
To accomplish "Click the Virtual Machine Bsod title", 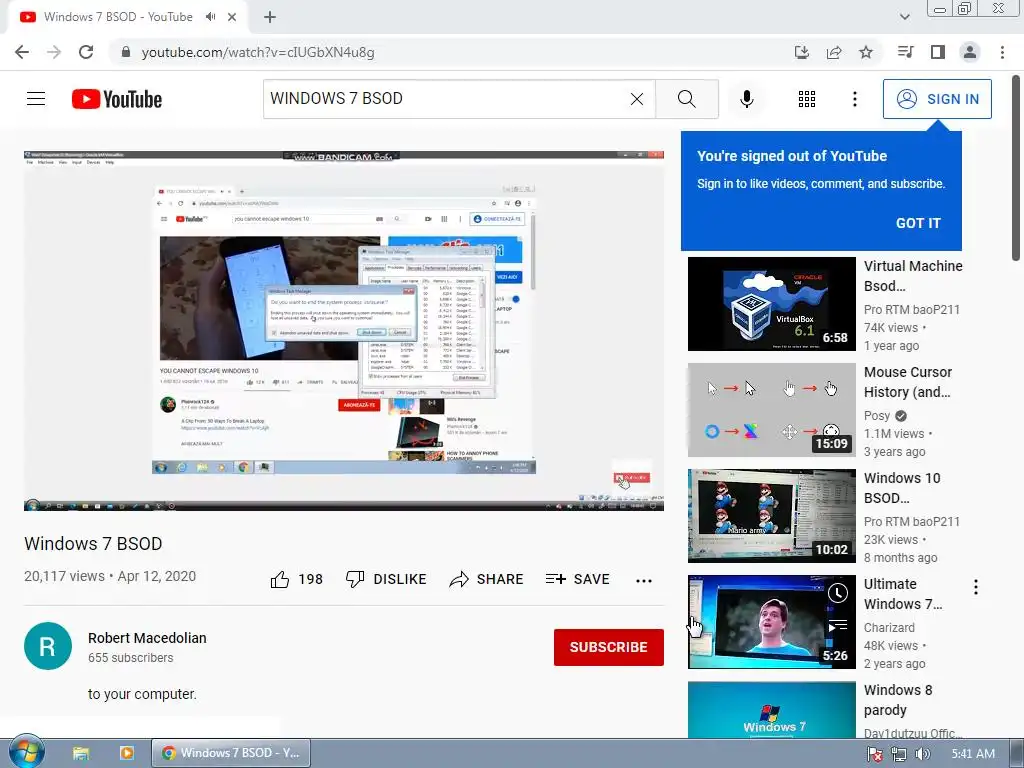I will pyautogui.click(x=913, y=276).
